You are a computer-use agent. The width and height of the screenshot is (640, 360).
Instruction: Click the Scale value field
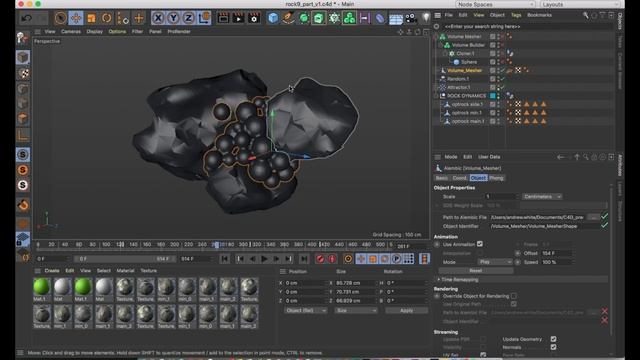pos(501,197)
